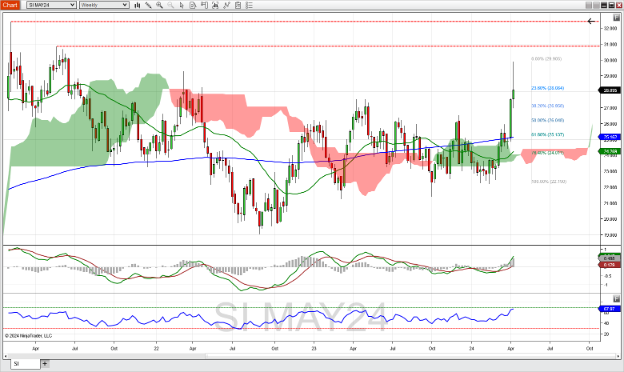Toggle the price panel F scale button

pos(616,18)
